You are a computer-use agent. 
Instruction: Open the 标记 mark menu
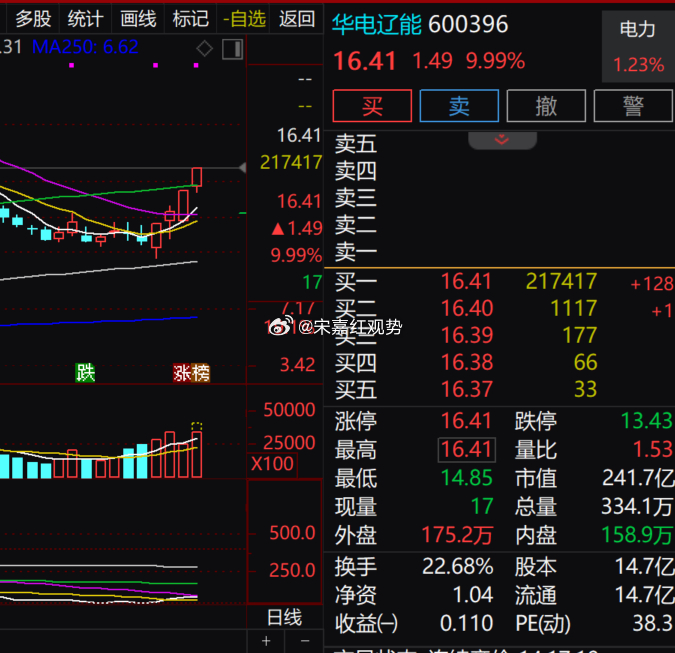point(191,19)
